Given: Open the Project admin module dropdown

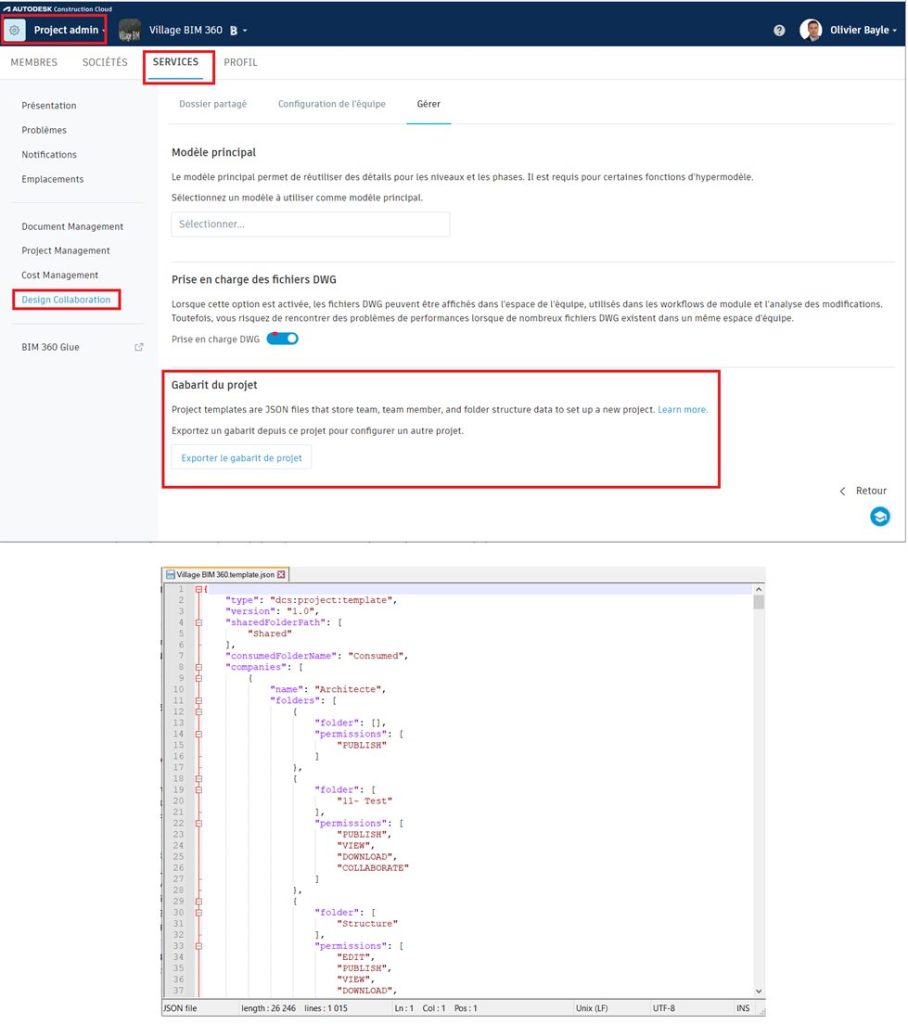Looking at the screenshot, I should click(x=69, y=30).
